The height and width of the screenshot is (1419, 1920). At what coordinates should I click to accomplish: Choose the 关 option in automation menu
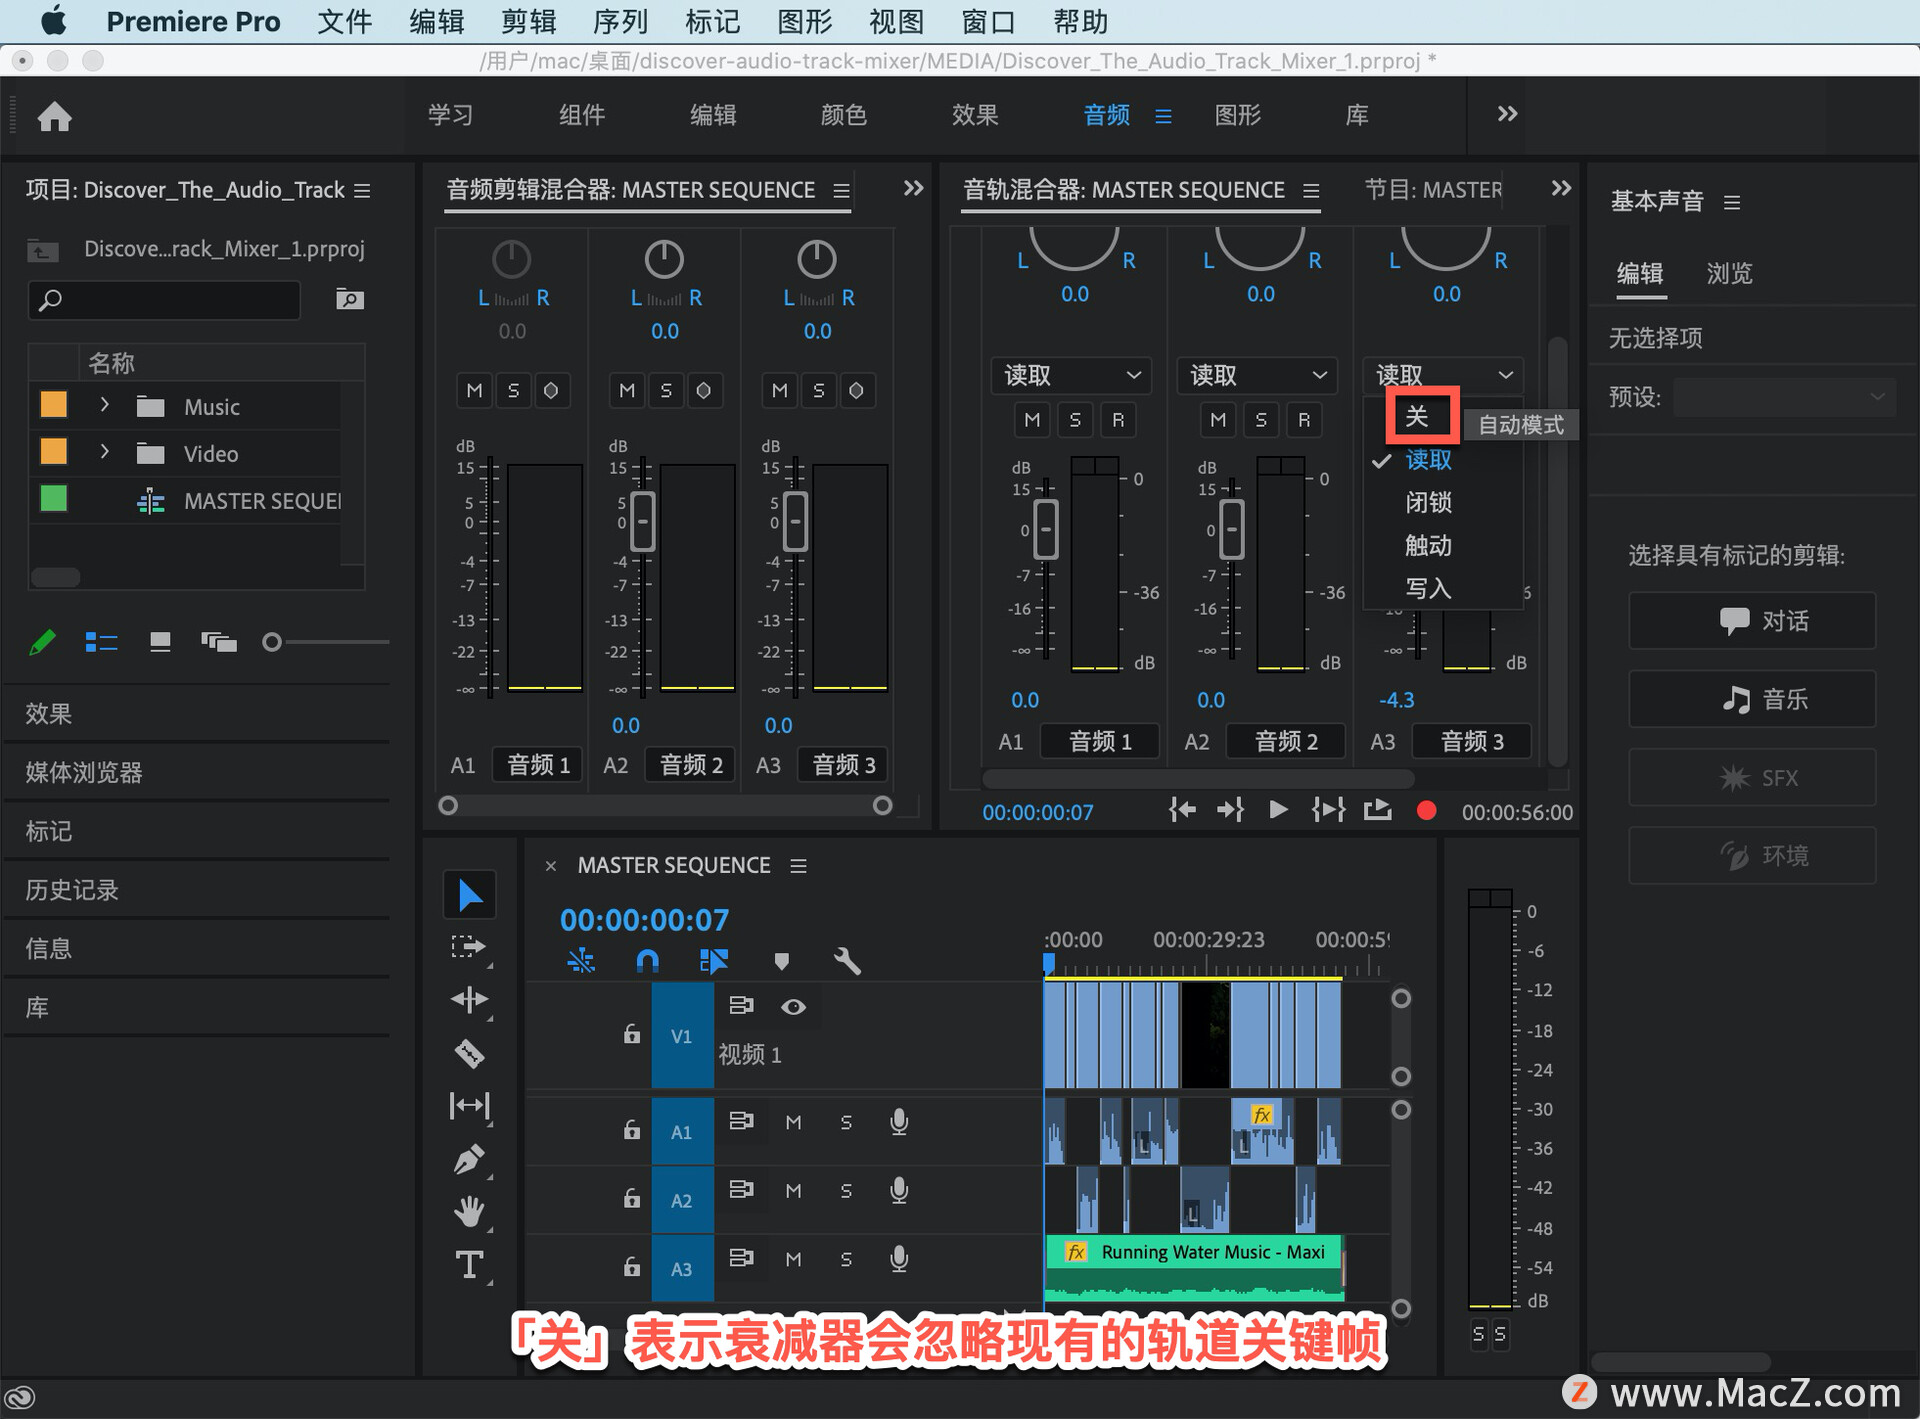1417,416
